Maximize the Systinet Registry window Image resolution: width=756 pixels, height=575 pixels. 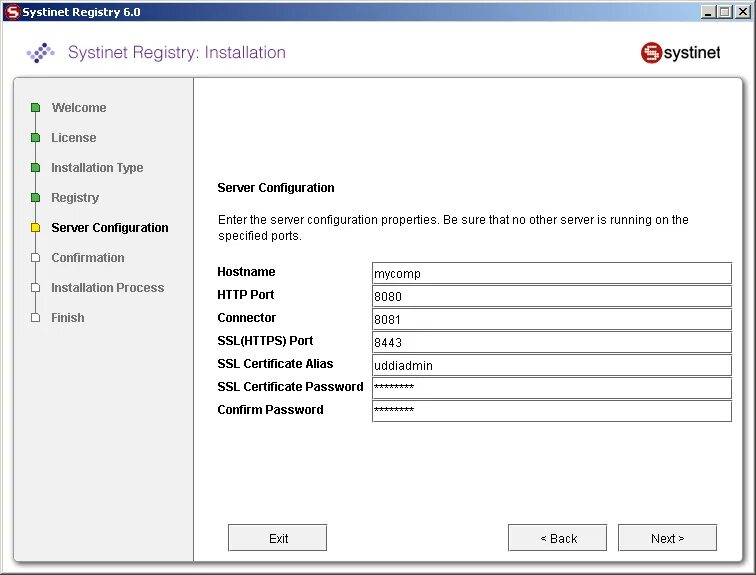(x=724, y=12)
